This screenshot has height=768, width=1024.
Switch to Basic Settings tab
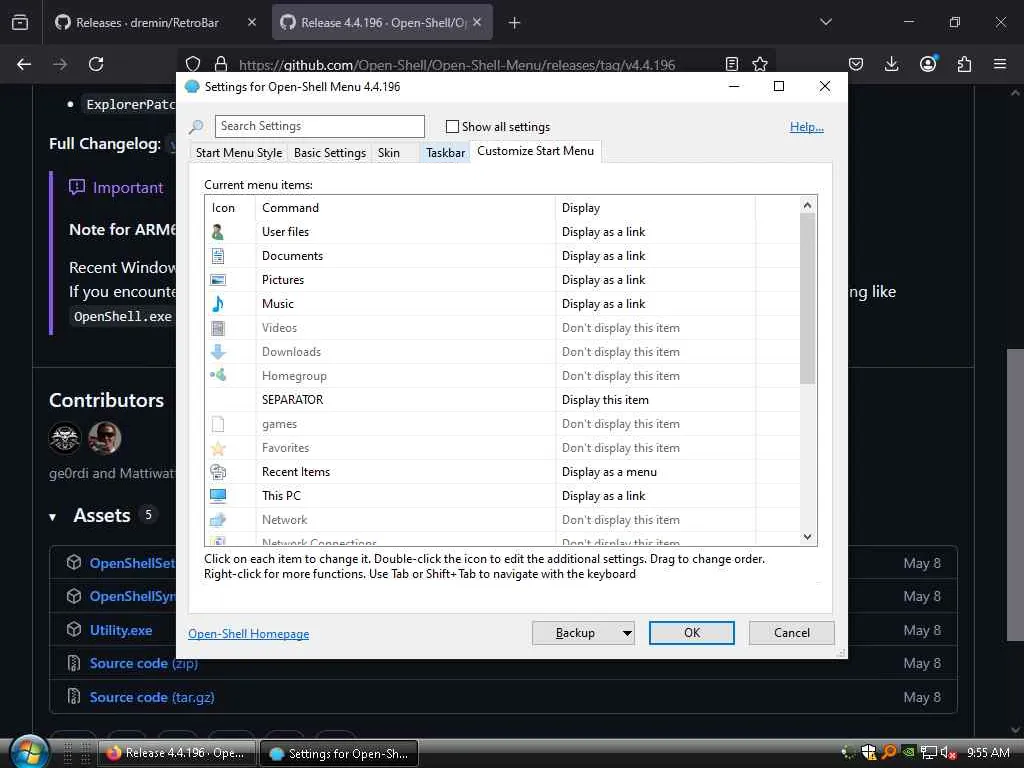[x=330, y=153]
